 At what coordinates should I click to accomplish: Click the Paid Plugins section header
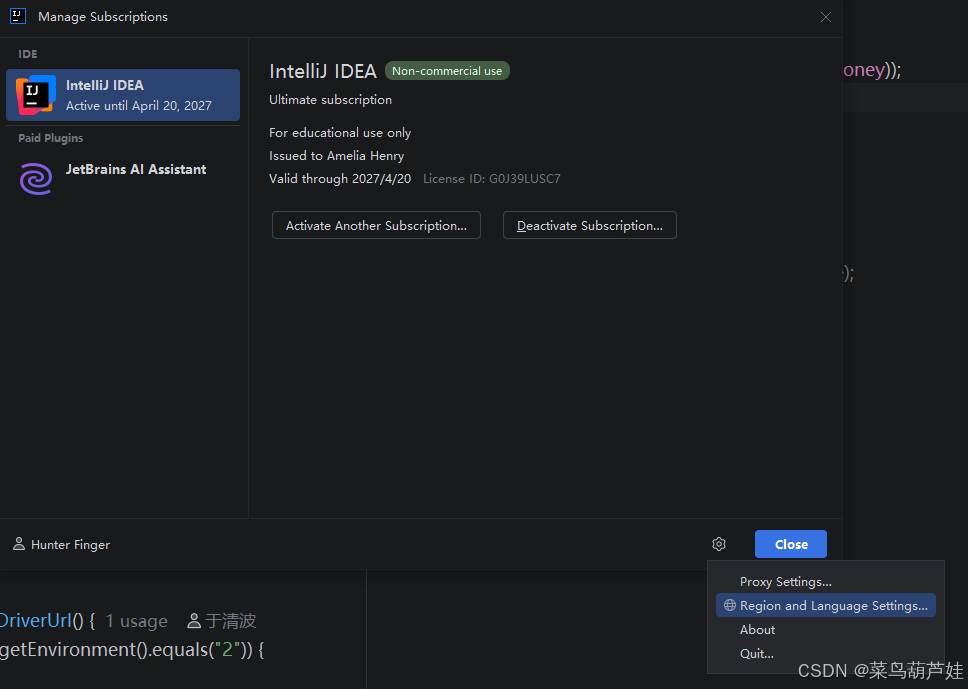click(51, 138)
